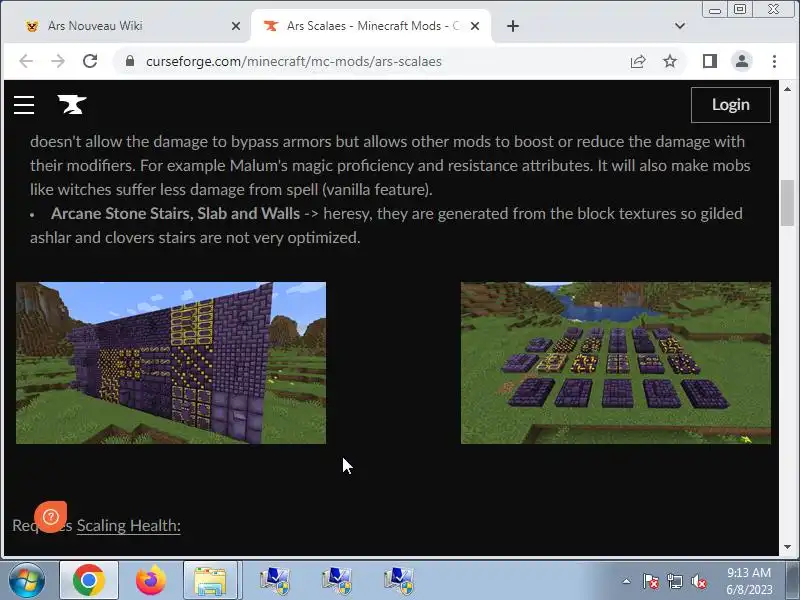Click 'Arcane Stone Stairs, Slab and Walls' text
The height and width of the screenshot is (600, 800).
175,214
